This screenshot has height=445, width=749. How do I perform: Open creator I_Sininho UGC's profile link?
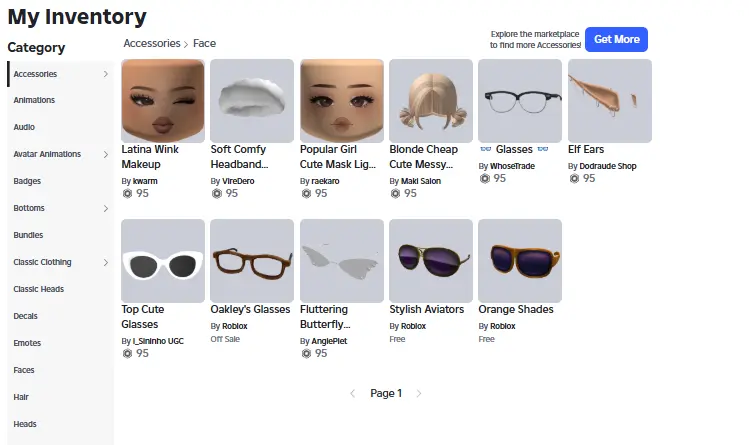coord(158,341)
